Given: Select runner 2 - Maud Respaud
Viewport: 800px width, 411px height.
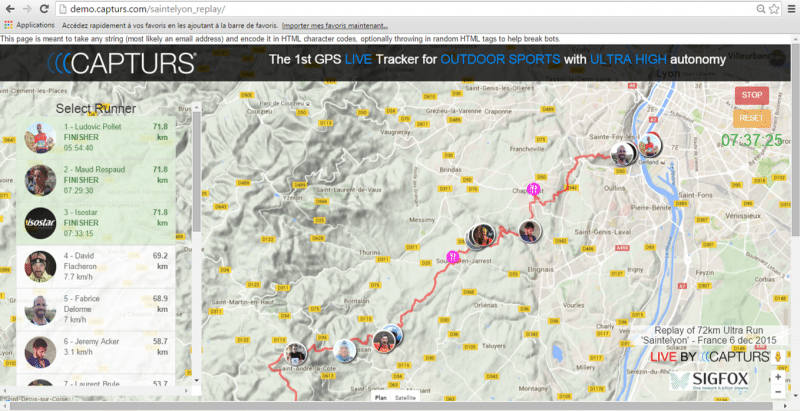Looking at the screenshot, I should [96, 181].
